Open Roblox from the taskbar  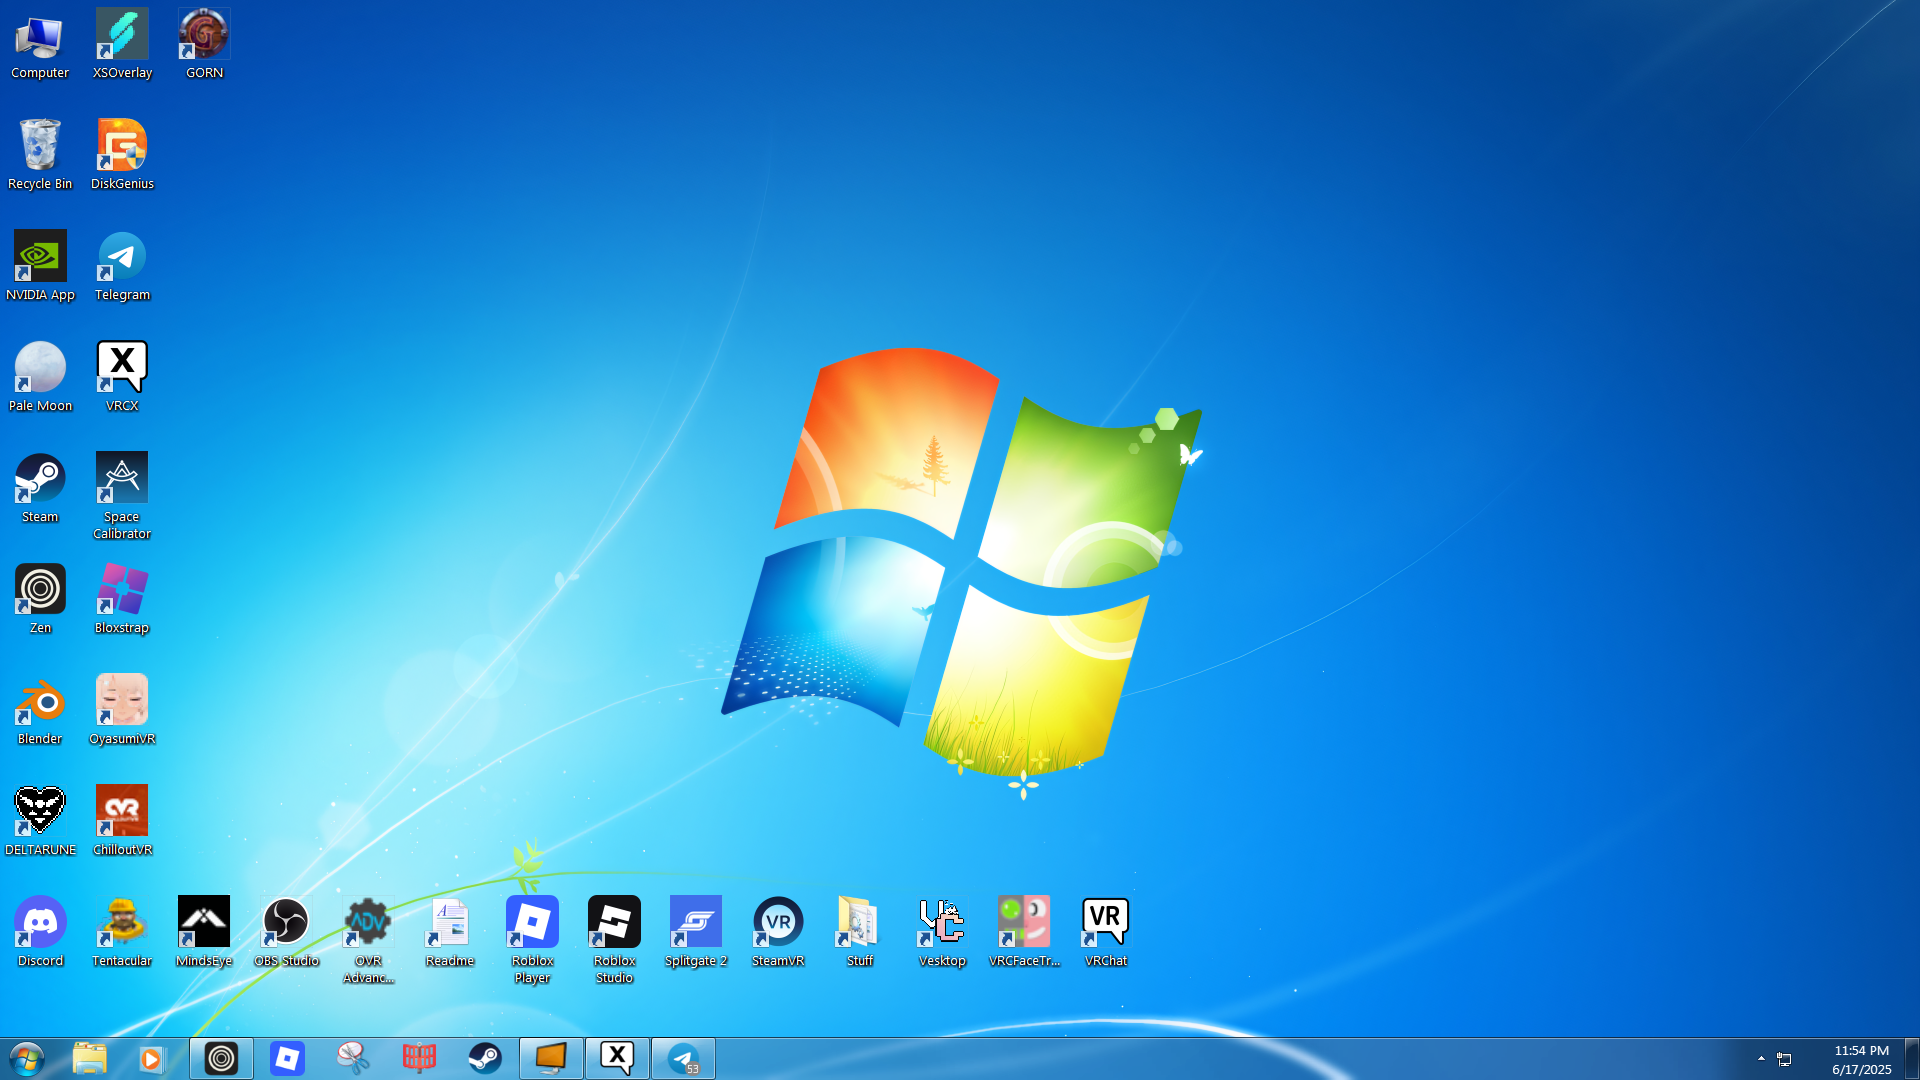[287, 1059]
